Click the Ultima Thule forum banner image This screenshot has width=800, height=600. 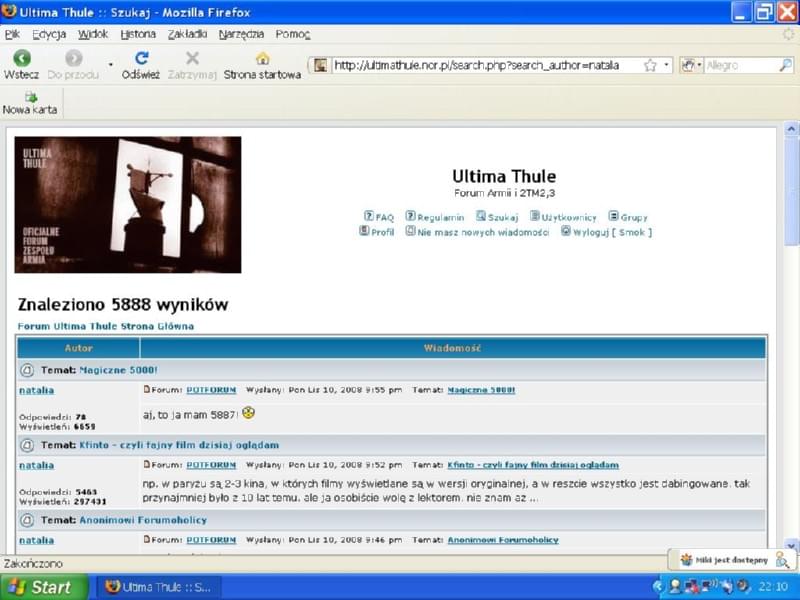(x=128, y=205)
